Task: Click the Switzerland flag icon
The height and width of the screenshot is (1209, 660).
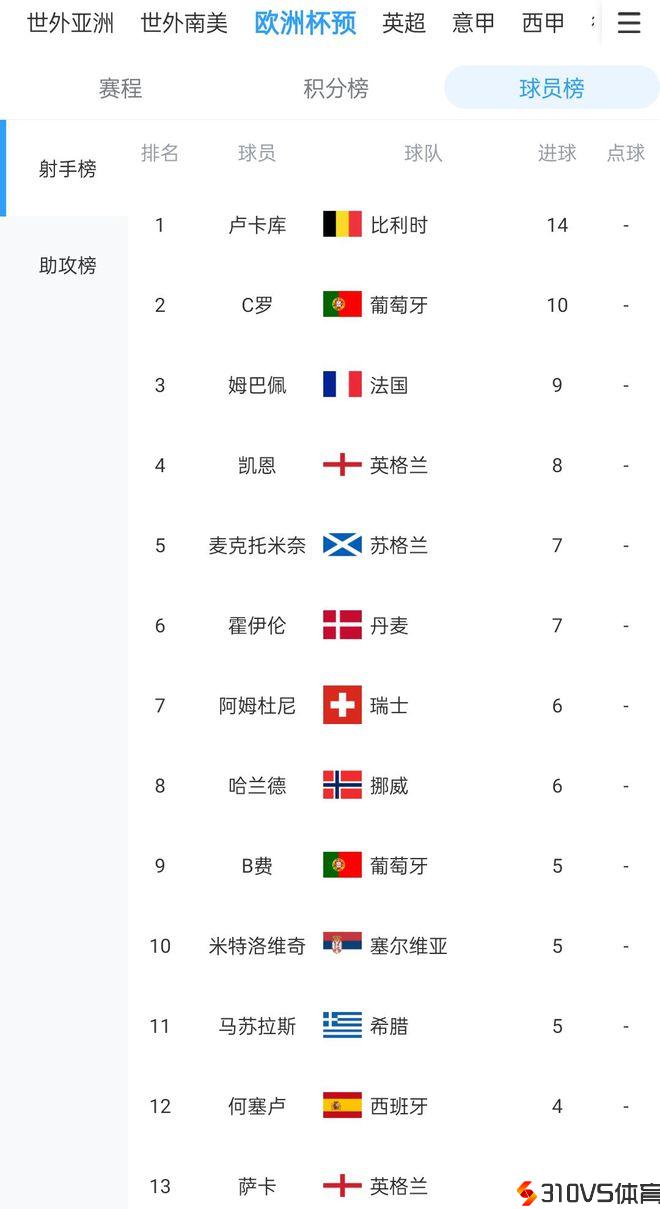Action: coord(342,705)
